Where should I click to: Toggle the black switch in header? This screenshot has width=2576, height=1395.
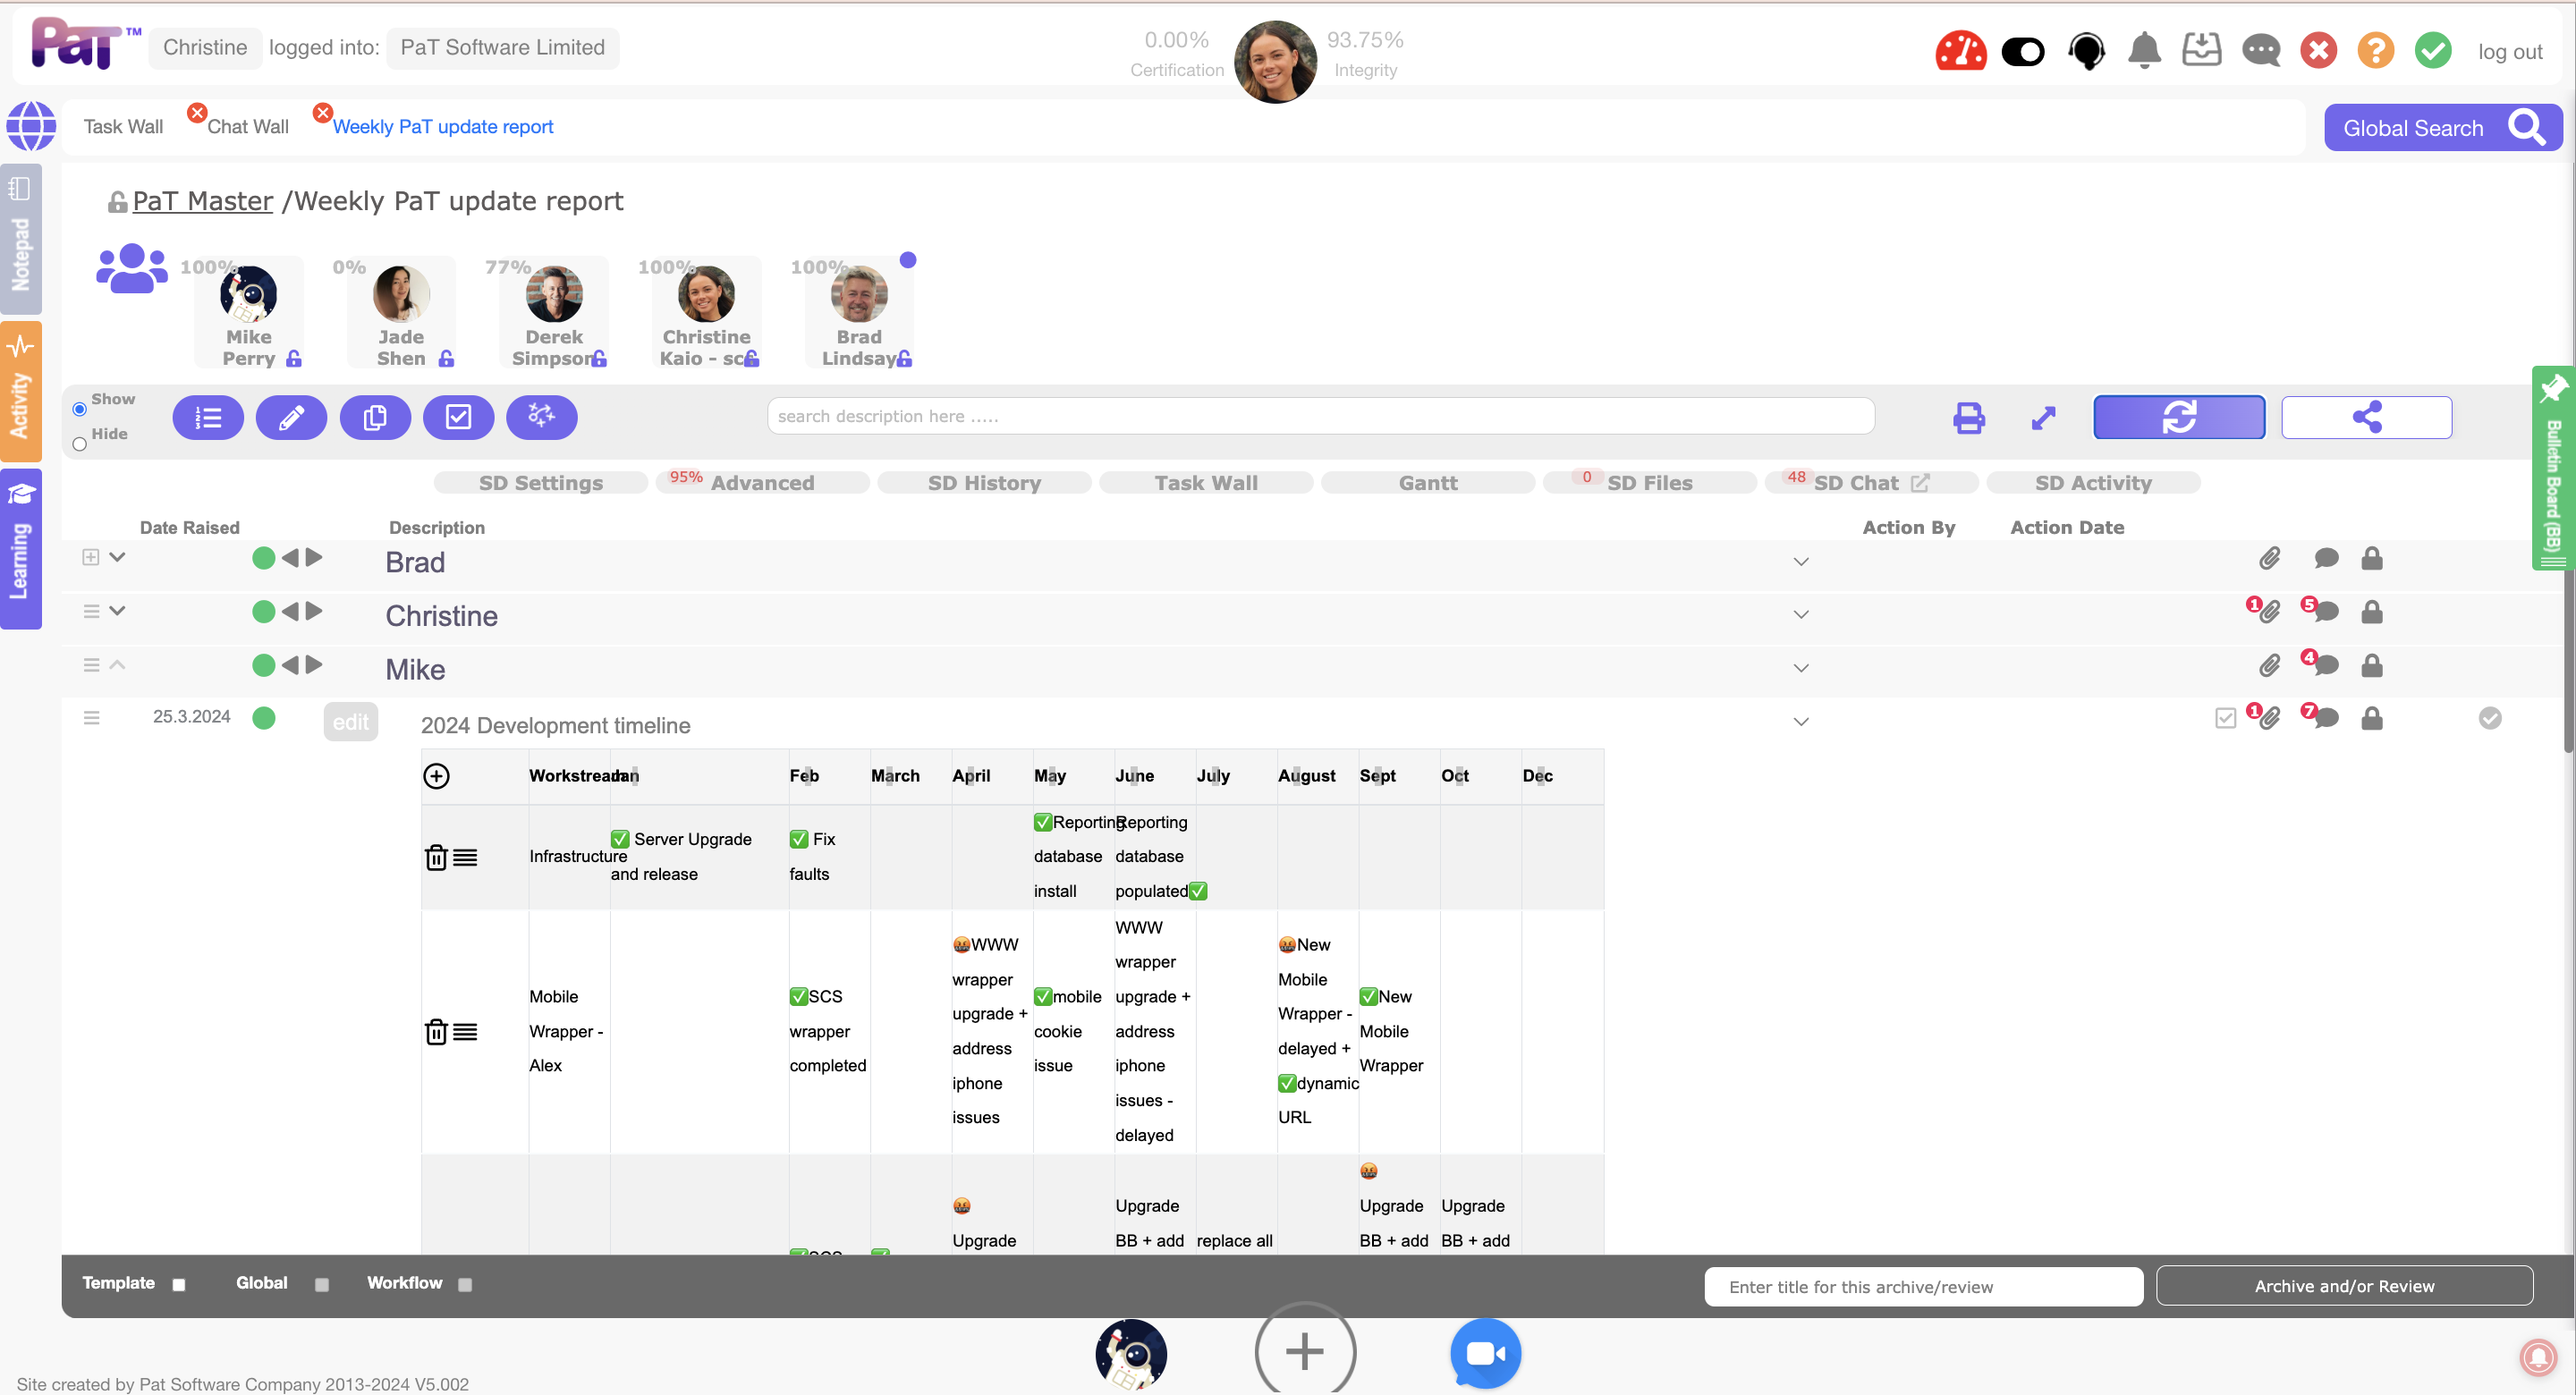[2022, 51]
